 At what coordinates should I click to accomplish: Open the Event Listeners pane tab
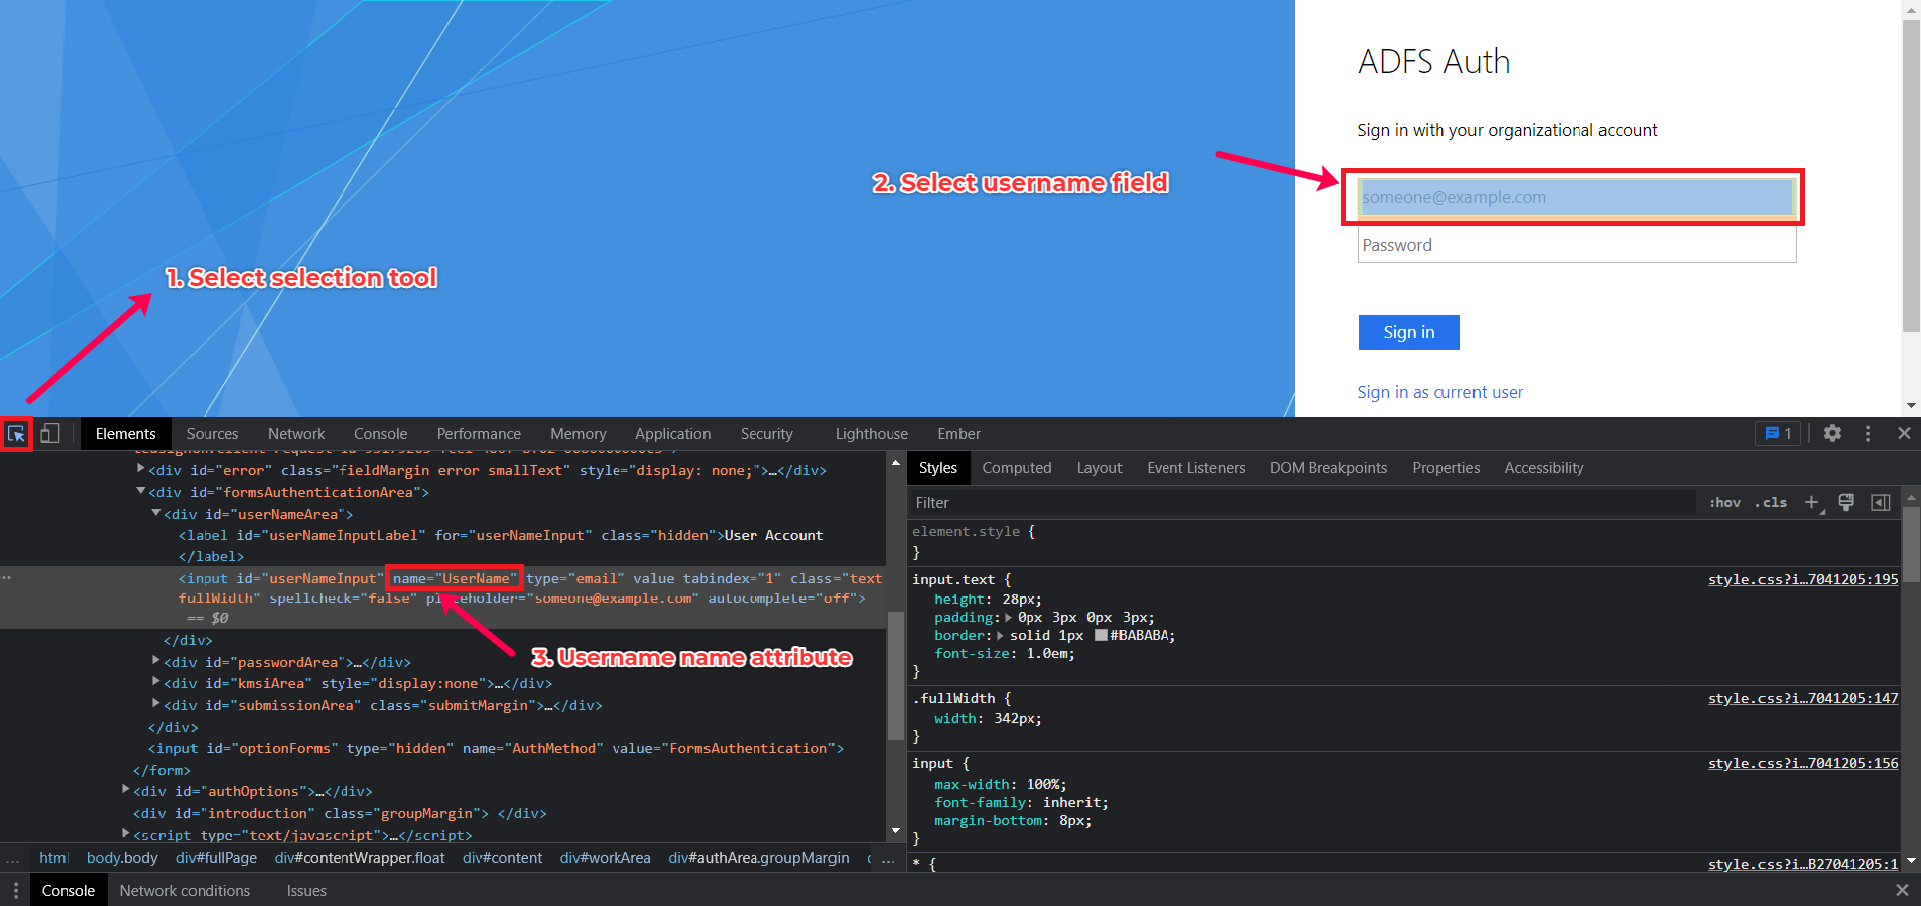pyautogui.click(x=1196, y=468)
